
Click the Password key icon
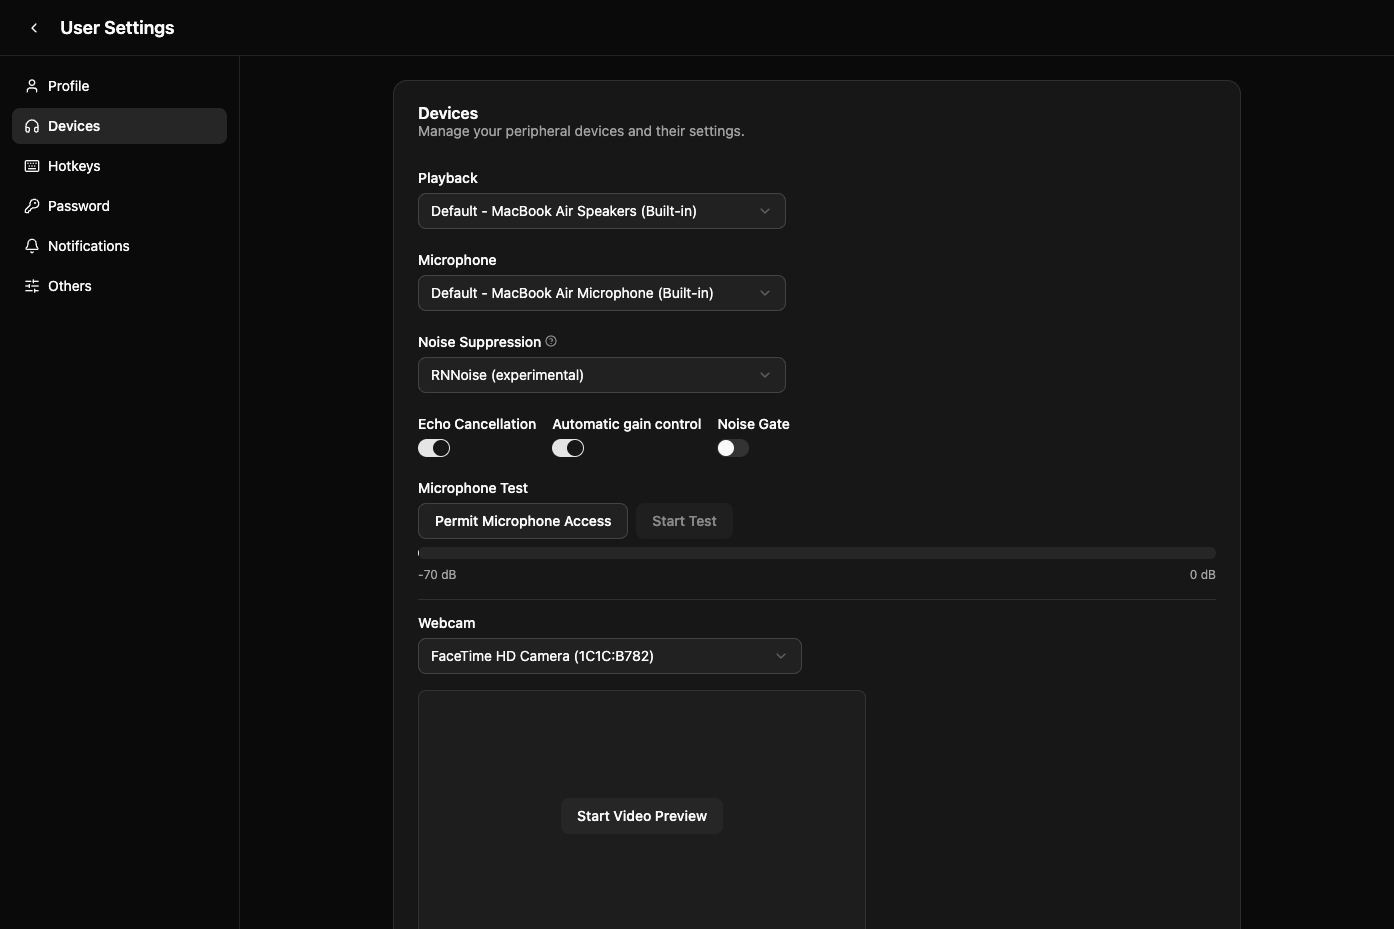point(32,206)
